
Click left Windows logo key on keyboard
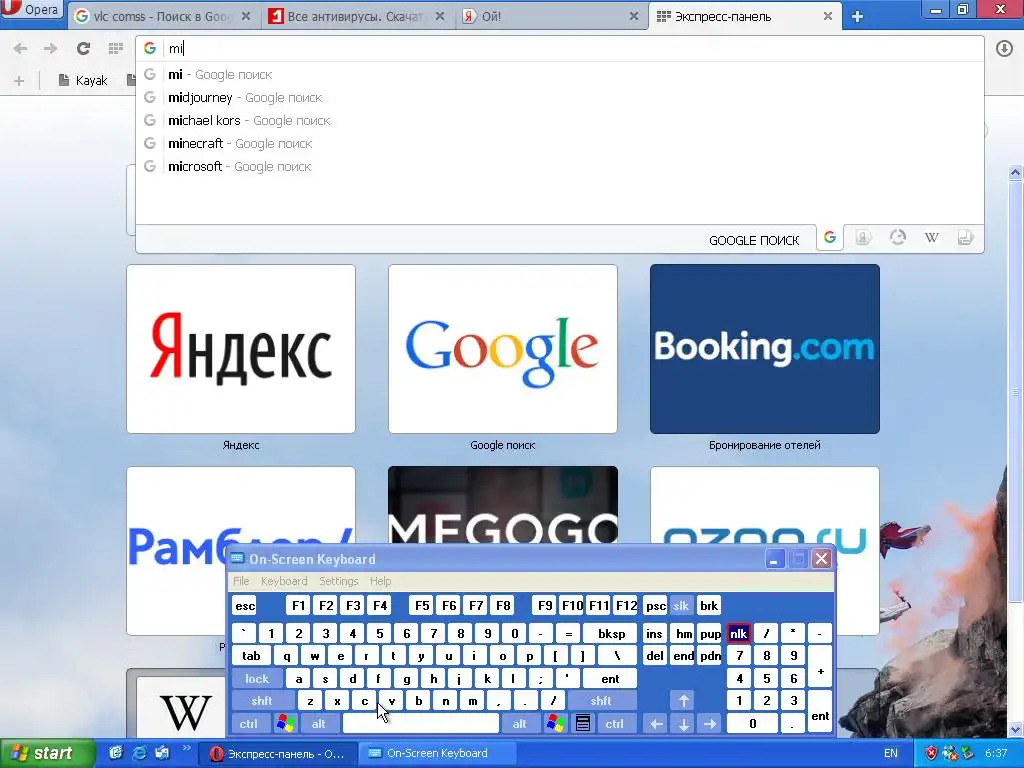point(285,724)
